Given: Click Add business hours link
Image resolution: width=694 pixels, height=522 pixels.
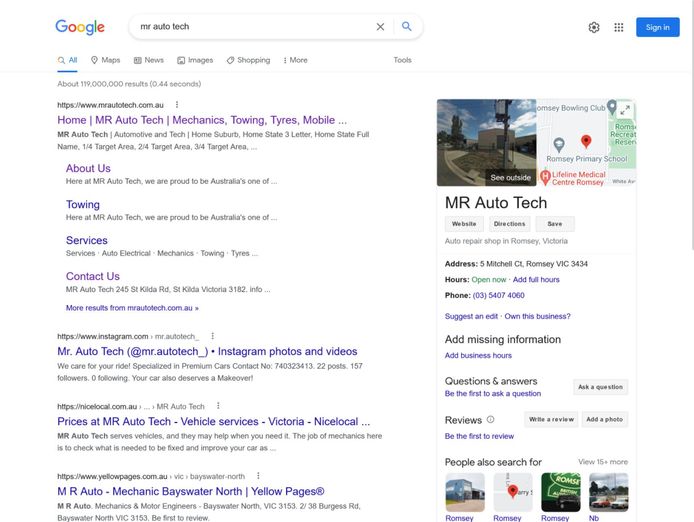Looking at the screenshot, I should [478, 356].
